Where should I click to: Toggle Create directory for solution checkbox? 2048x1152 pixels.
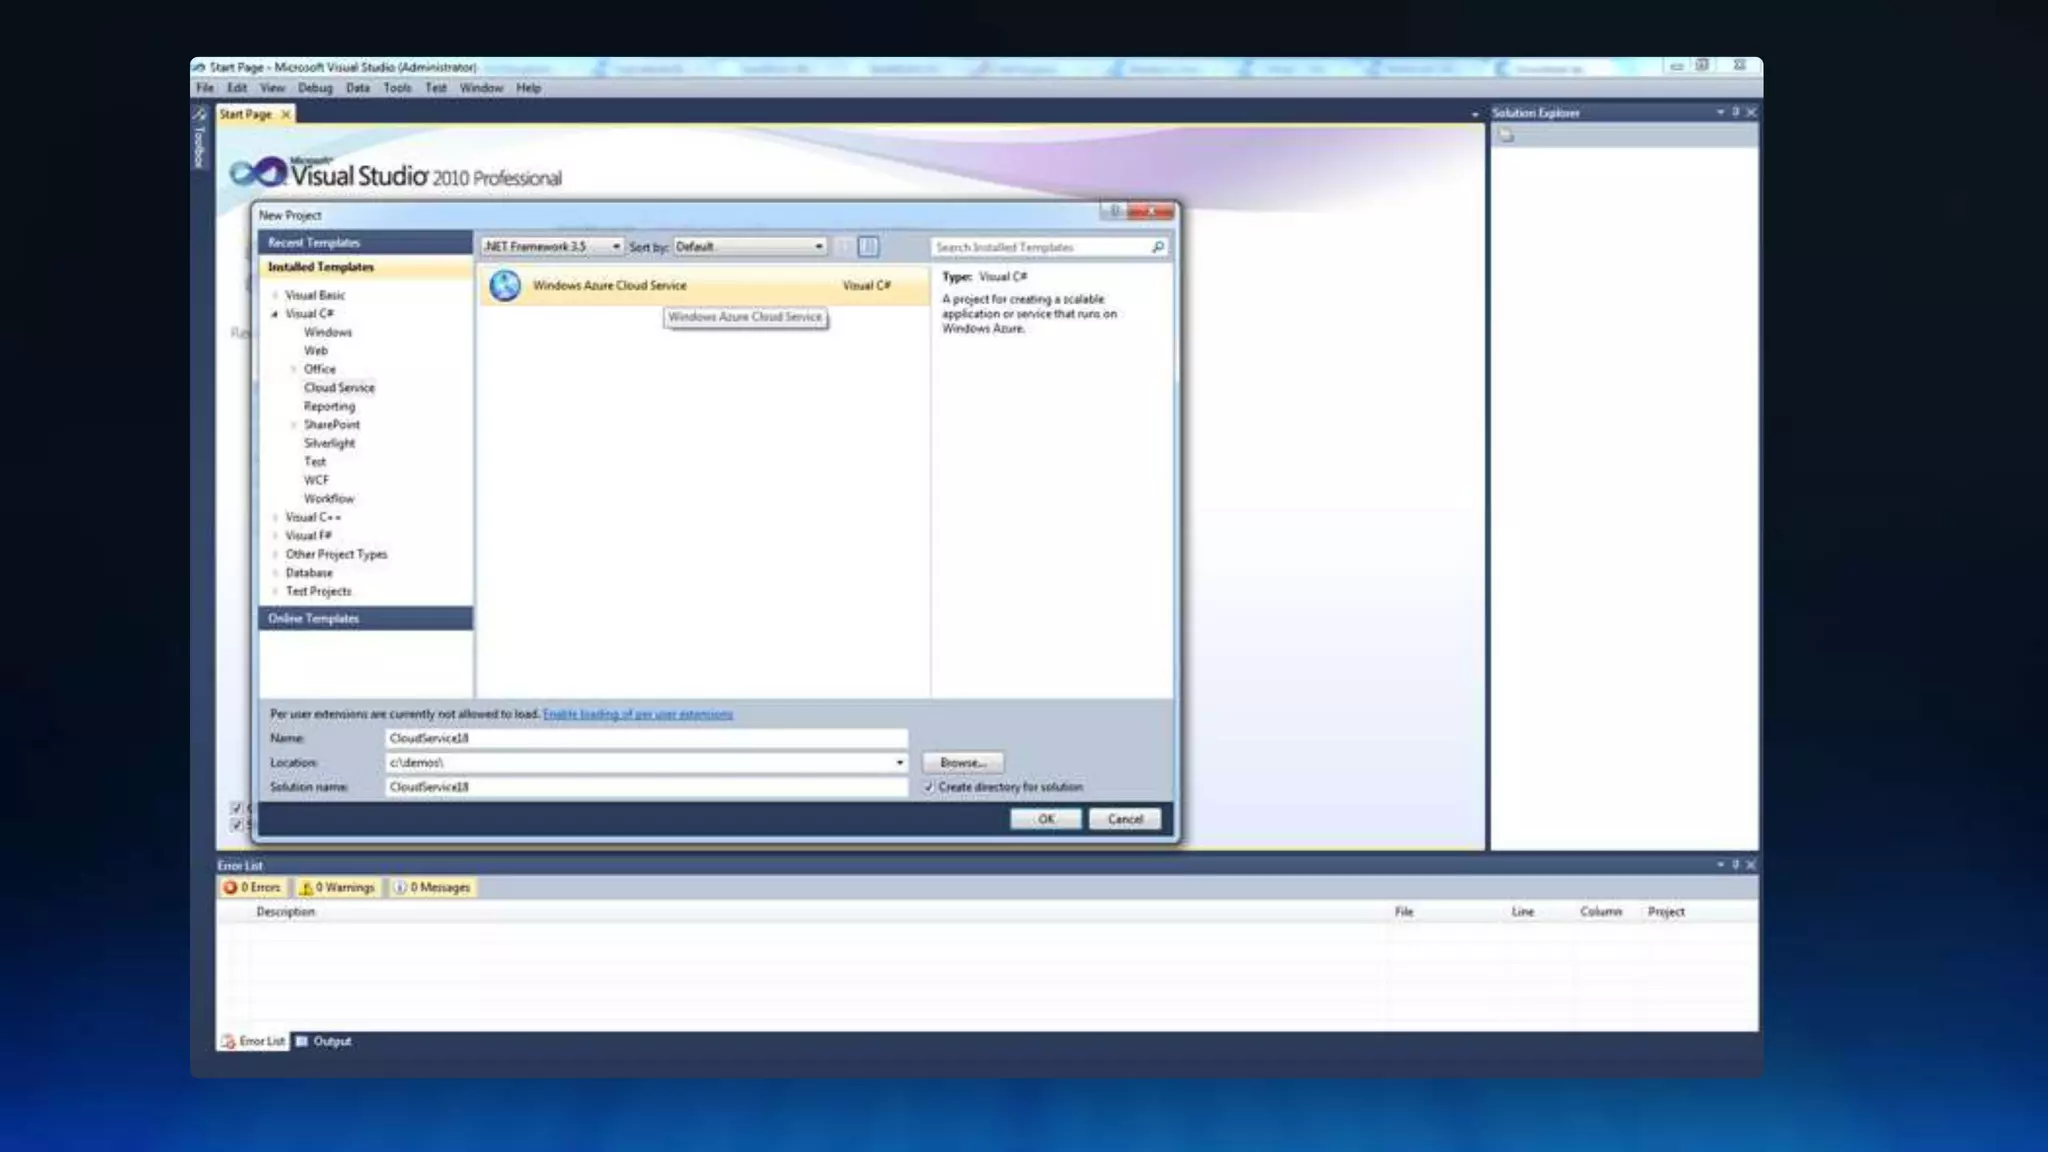[x=929, y=788]
